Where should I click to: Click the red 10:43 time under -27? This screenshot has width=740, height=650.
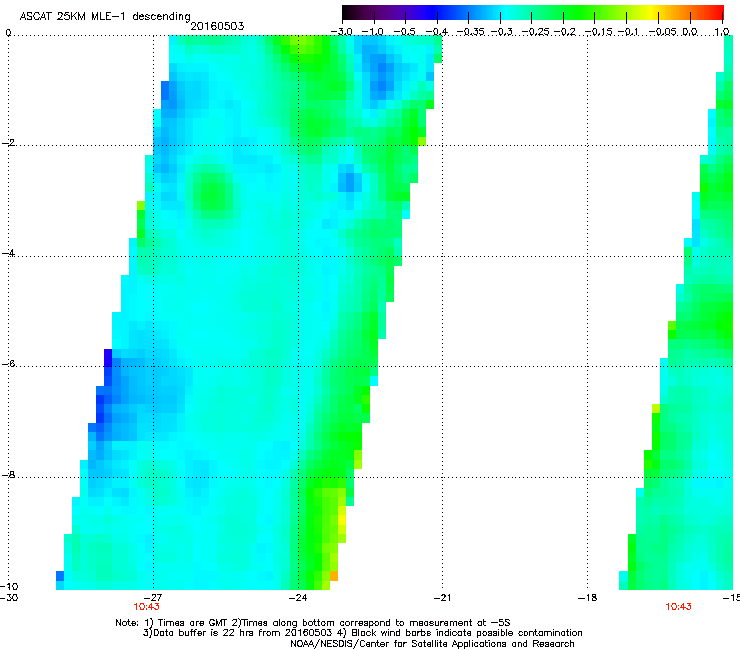click(146, 607)
